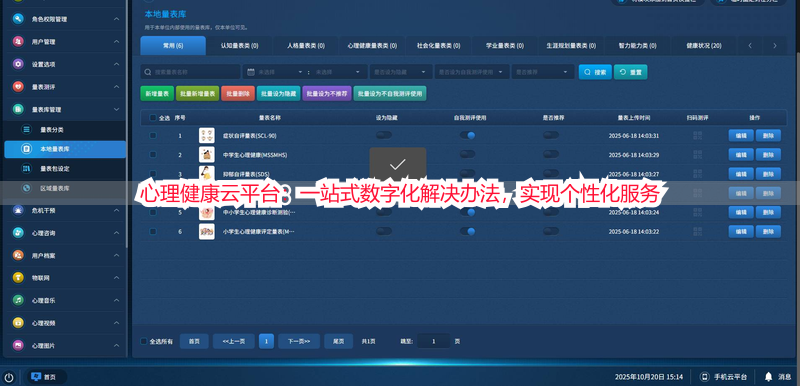Click the green 新增量表 button
800x386 pixels.
pos(157,93)
